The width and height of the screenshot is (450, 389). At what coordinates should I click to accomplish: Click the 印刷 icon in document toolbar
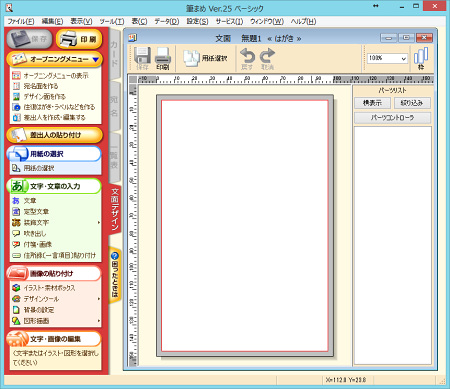pos(163,58)
